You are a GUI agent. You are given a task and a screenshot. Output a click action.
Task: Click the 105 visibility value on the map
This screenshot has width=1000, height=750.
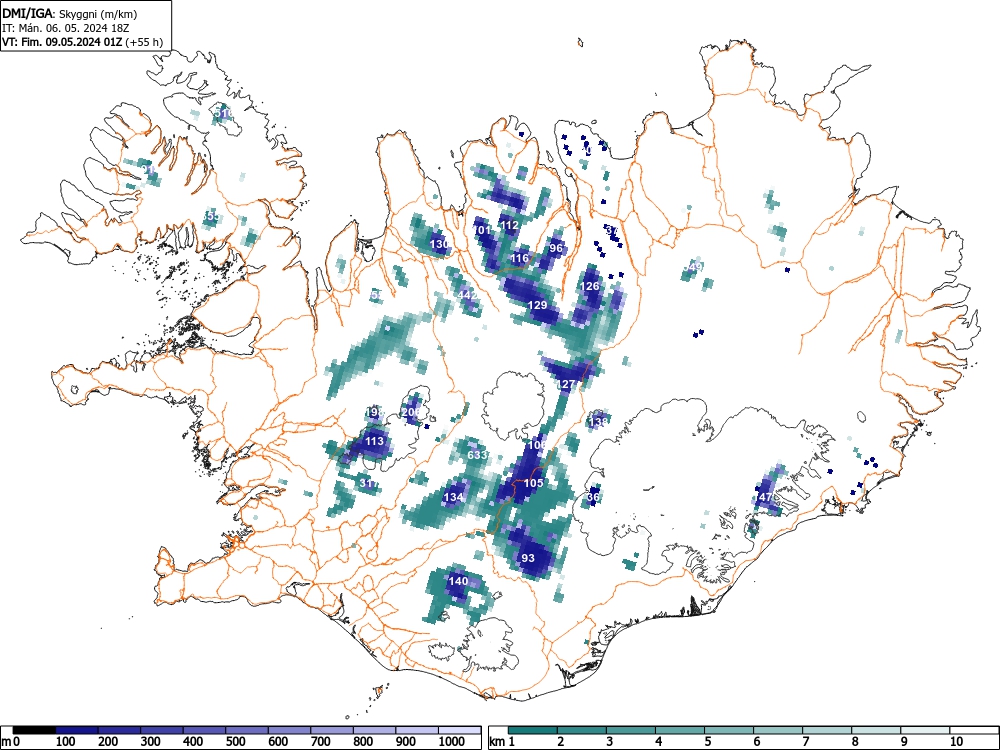[533, 483]
